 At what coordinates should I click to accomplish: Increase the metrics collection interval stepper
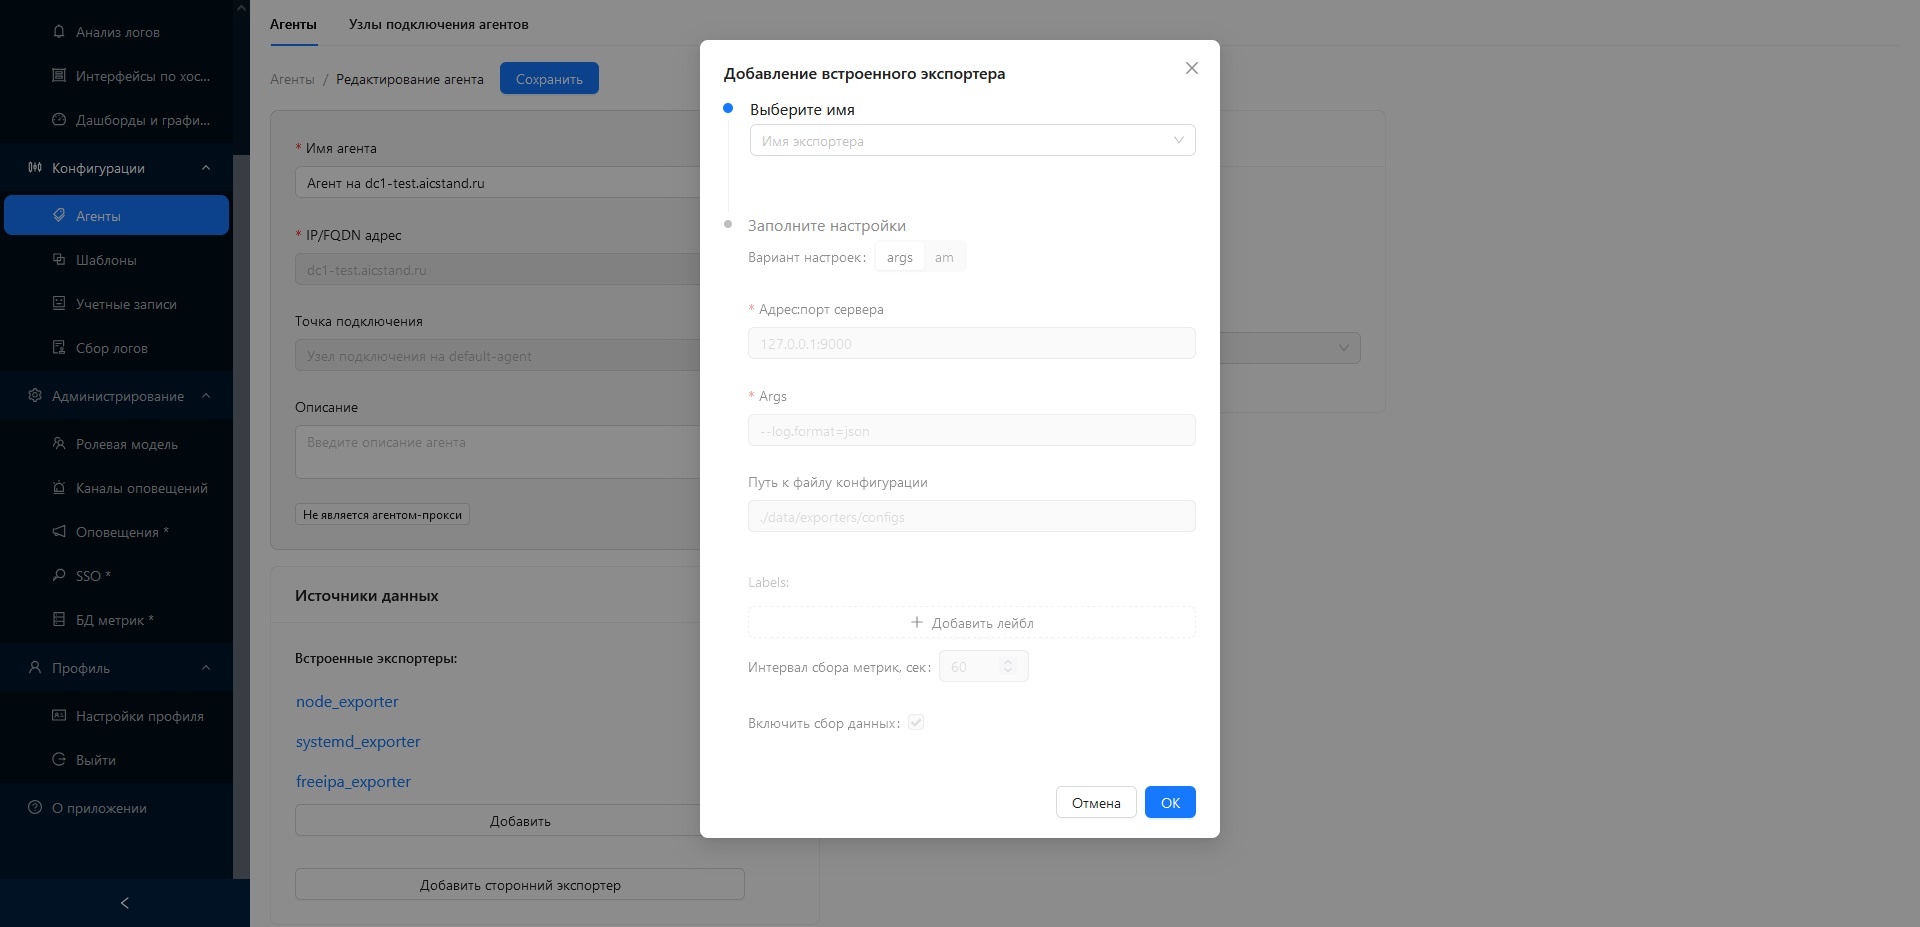click(1008, 660)
